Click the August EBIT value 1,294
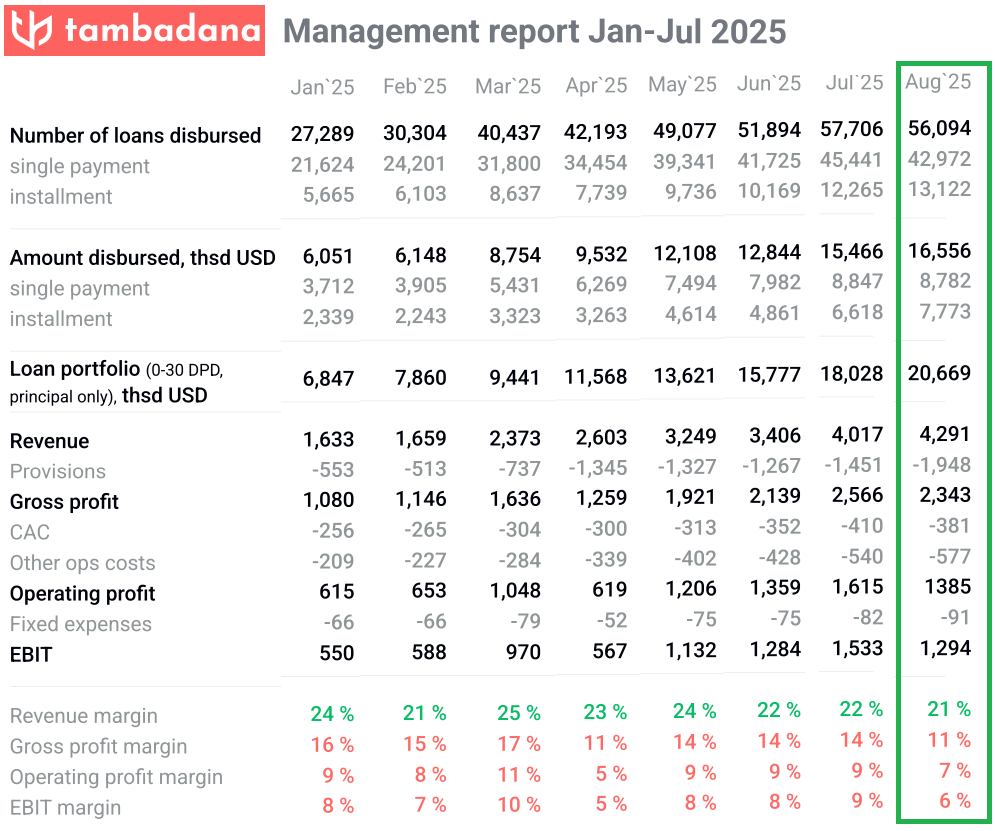Viewport: 995px width, 831px height. click(945, 648)
